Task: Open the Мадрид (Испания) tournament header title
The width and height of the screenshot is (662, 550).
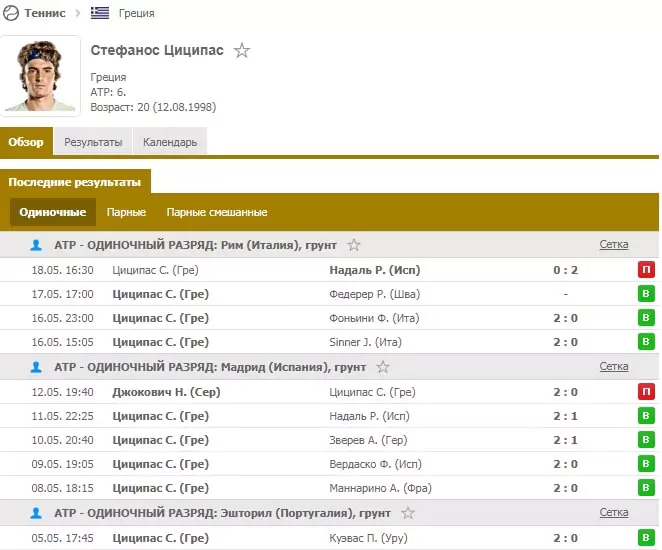Action: (210, 367)
